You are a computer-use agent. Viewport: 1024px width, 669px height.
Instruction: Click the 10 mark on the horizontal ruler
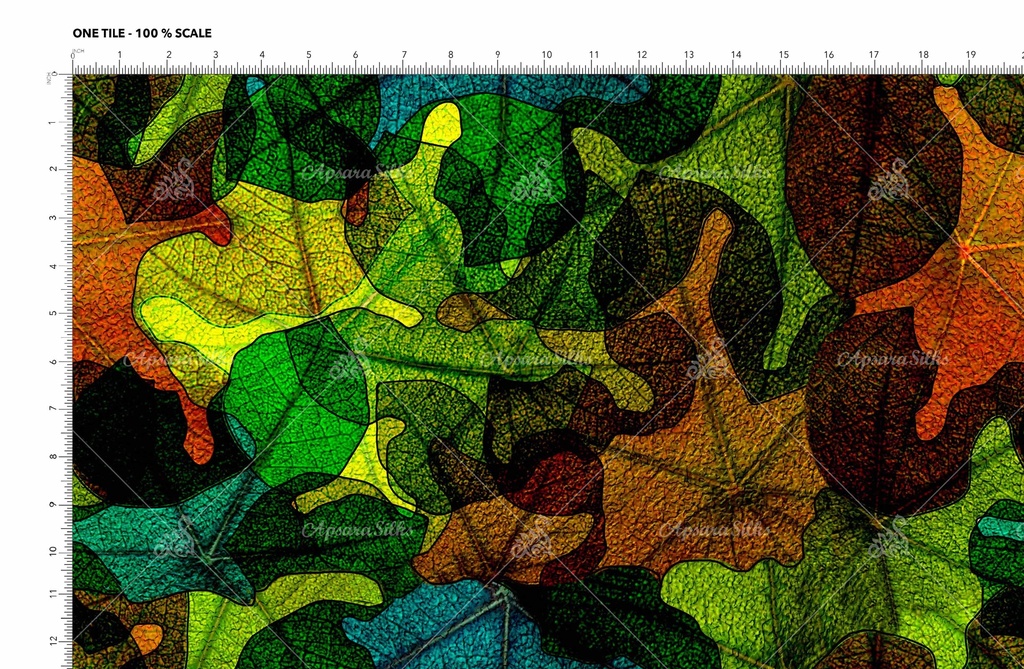(x=546, y=55)
